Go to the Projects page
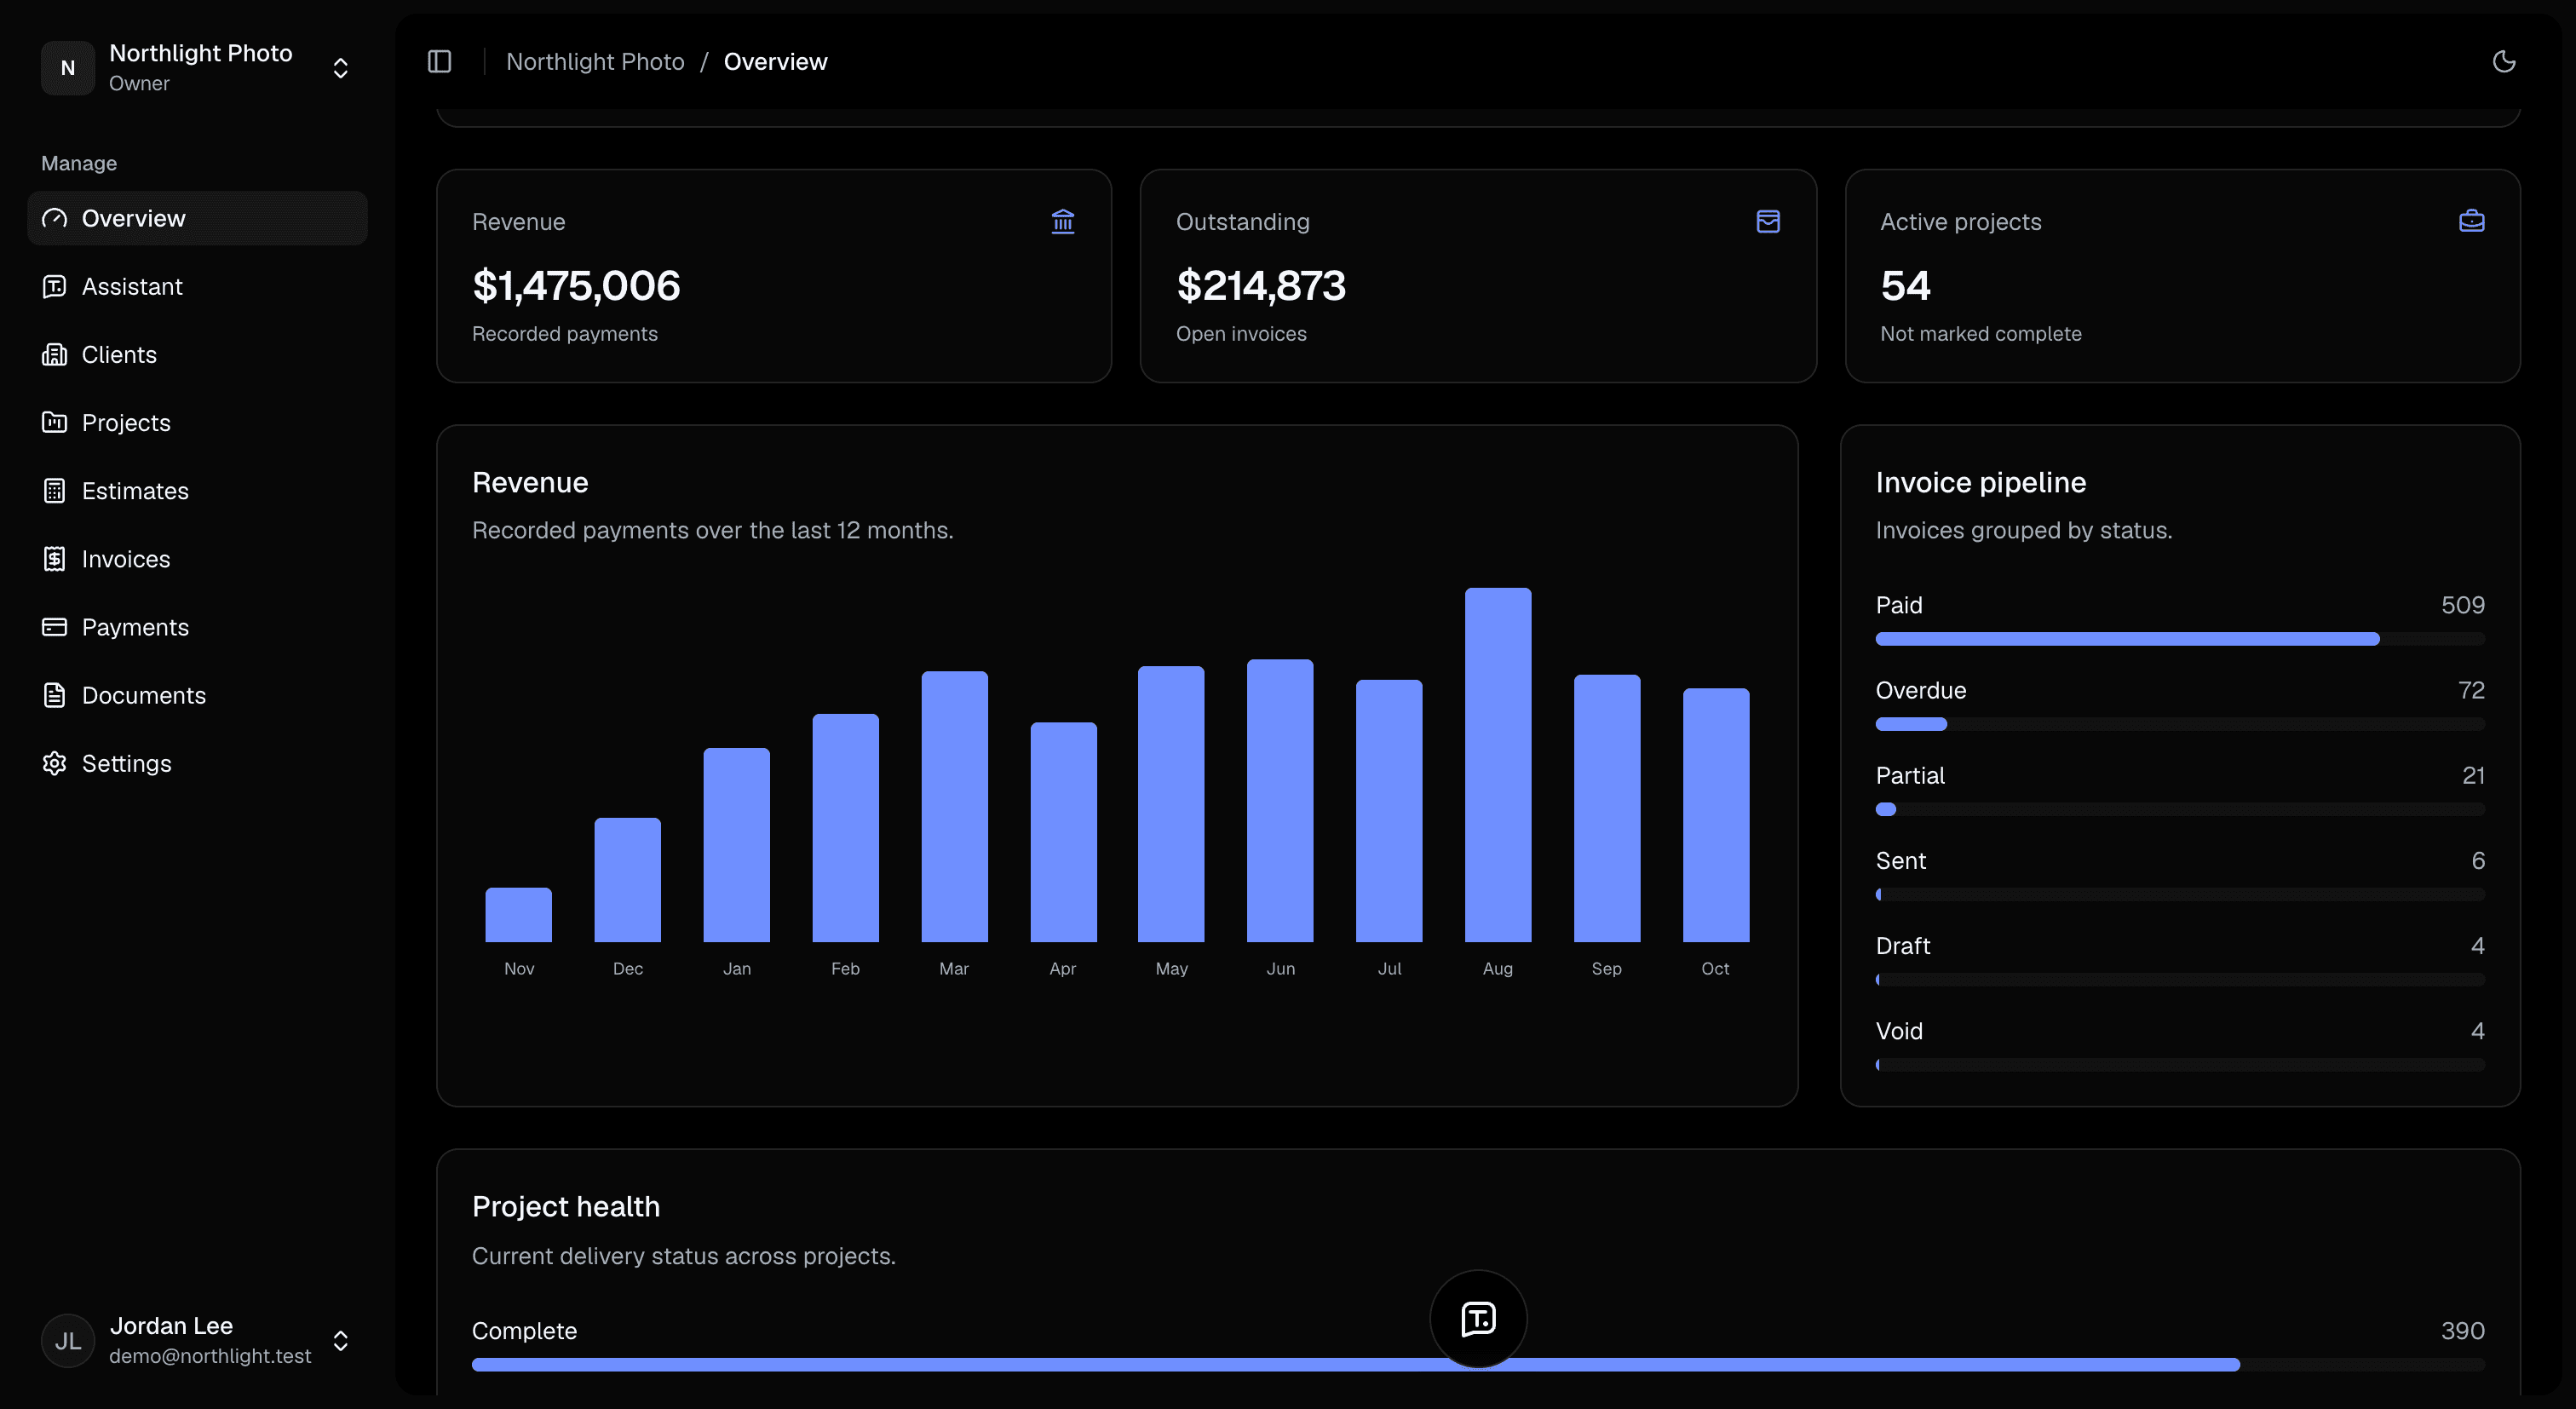The width and height of the screenshot is (2576, 1409). (198, 422)
